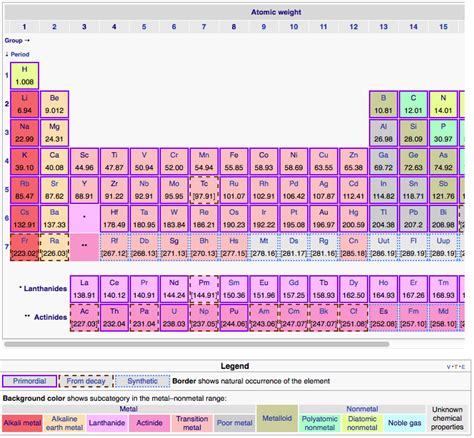Image resolution: width=474 pixels, height=438 pixels.
Task: Select group 13 column header
Action: pyautogui.click(x=383, y=27)
